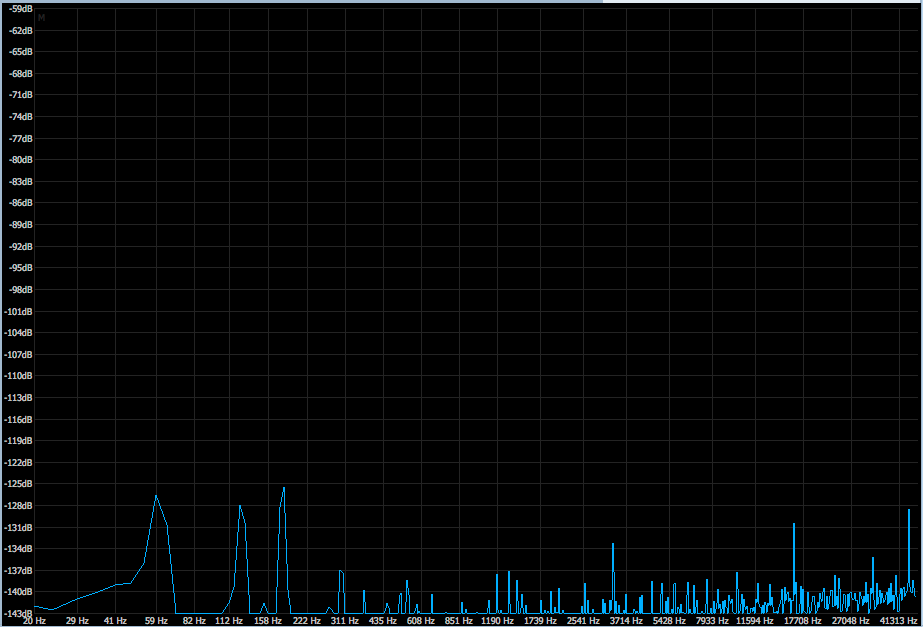The height and width of the screenshot is (627, 923).
Task: Select the 1190 Hz frequency label
Action: (497, 621)
